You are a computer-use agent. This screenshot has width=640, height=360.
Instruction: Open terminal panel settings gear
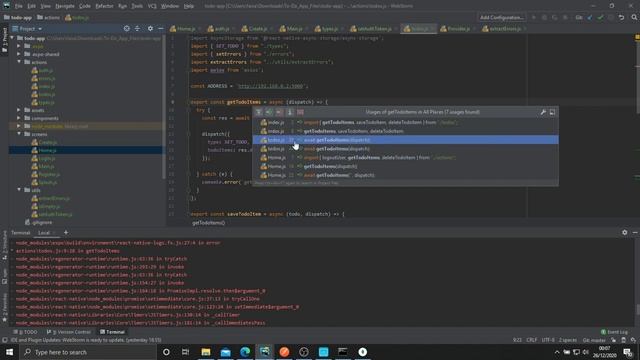[x=624, y=233]
